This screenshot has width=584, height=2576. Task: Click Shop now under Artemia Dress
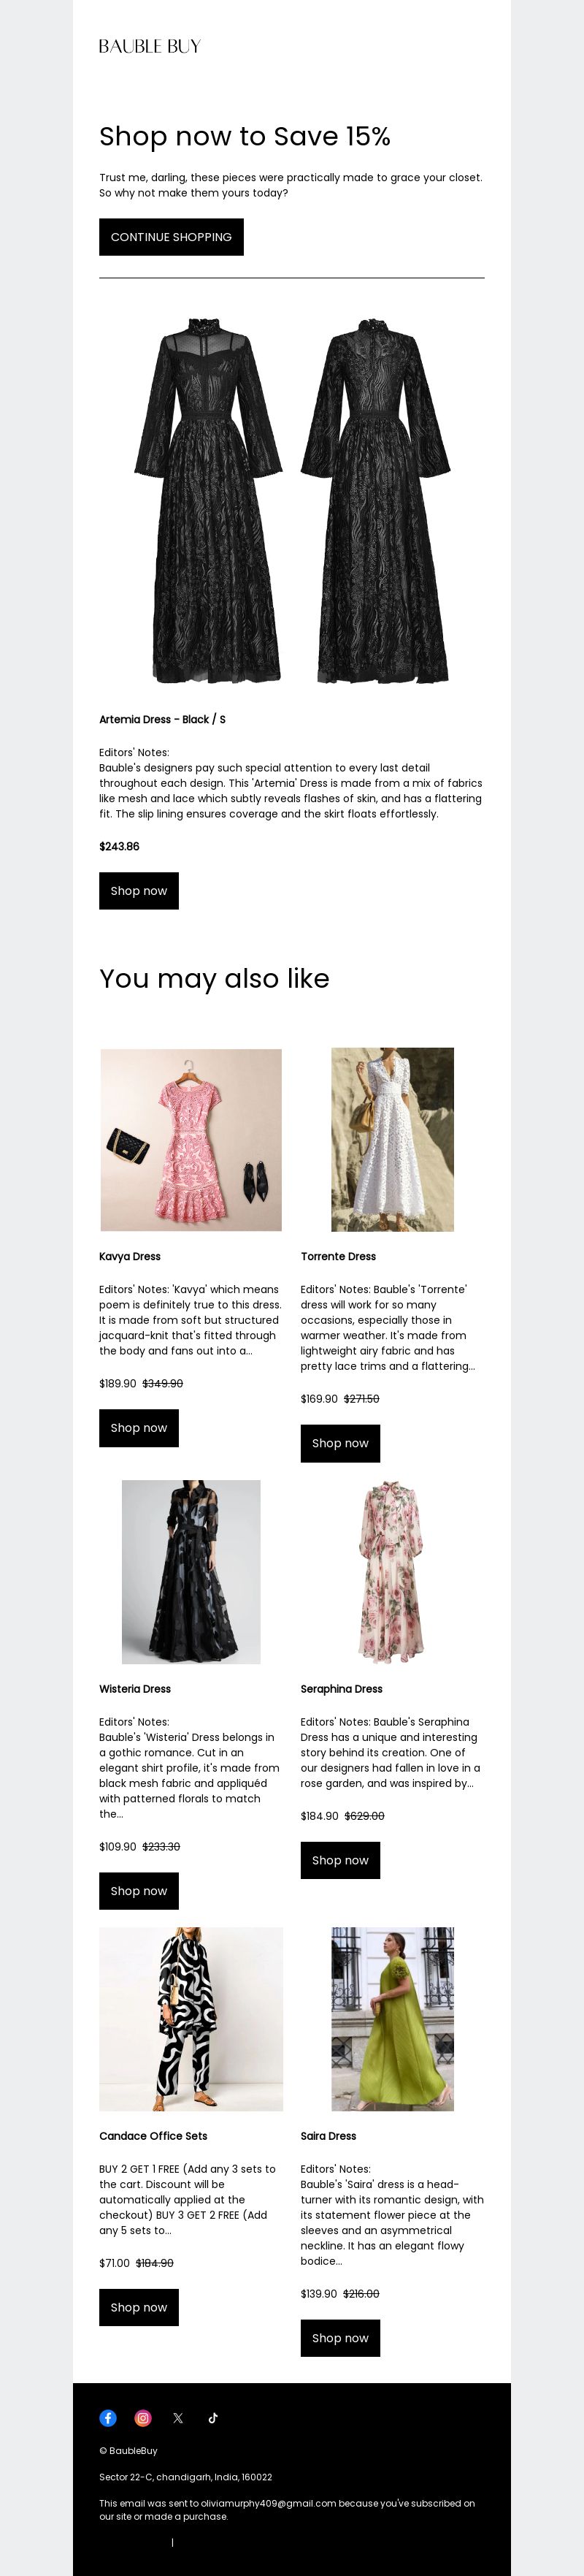tap(139, 891)
